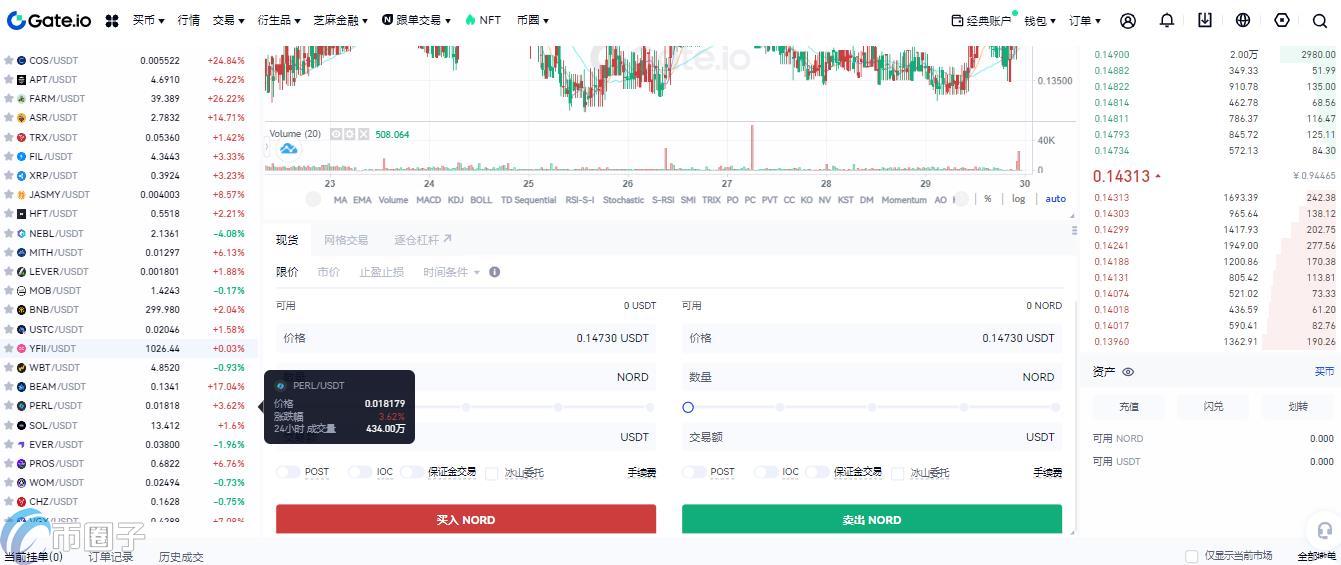The image size is (1341, 565).
Task: Tick 仅显示当前市场 checkbox
Action: (1191, 556)
